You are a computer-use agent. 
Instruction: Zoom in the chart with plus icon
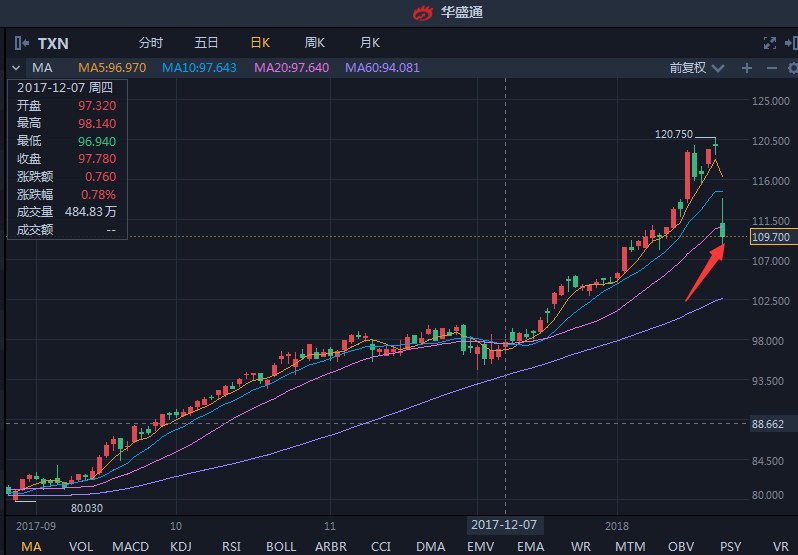746,68
